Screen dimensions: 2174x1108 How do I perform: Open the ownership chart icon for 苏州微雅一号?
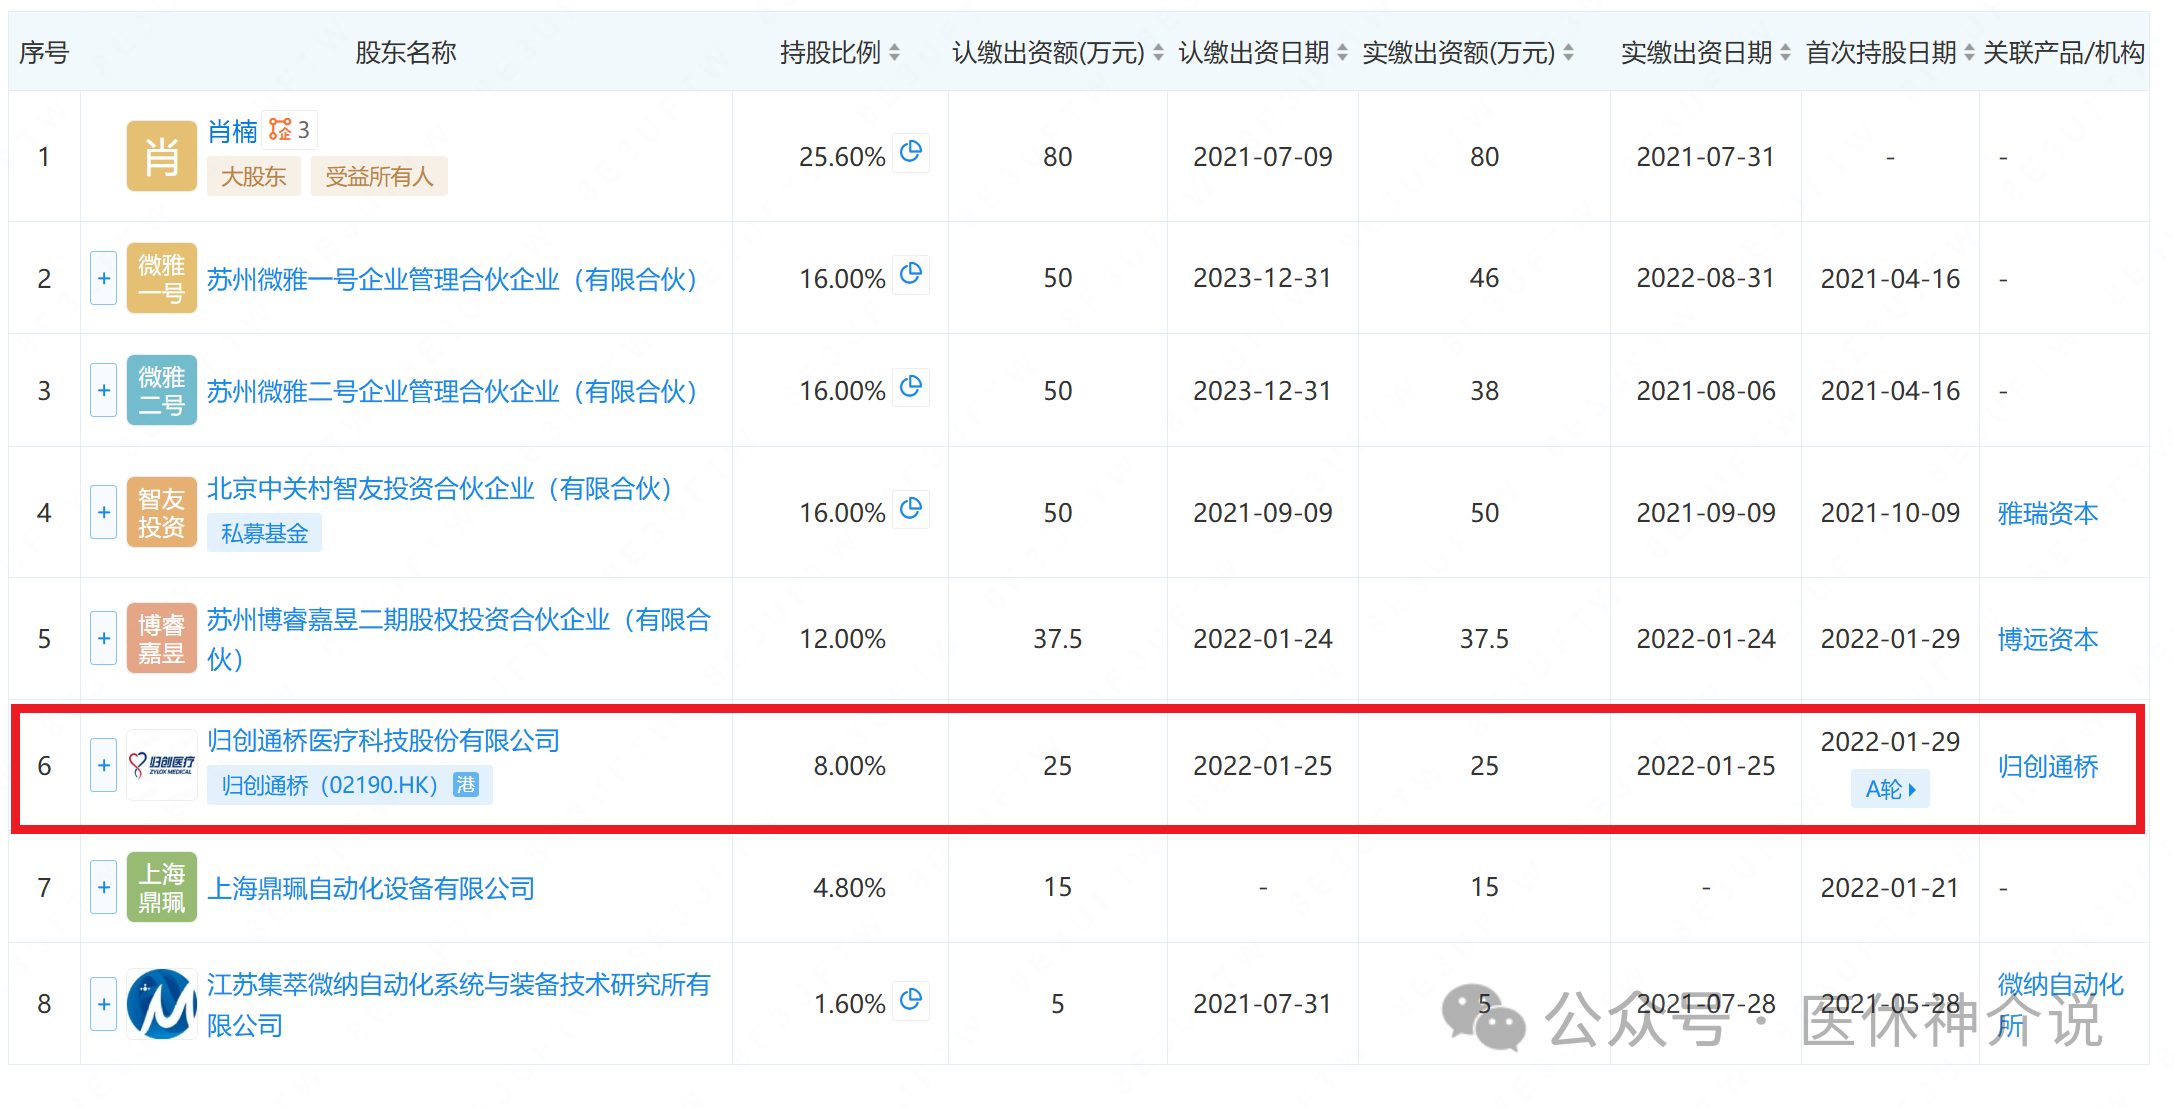click(x=910, y=274)
